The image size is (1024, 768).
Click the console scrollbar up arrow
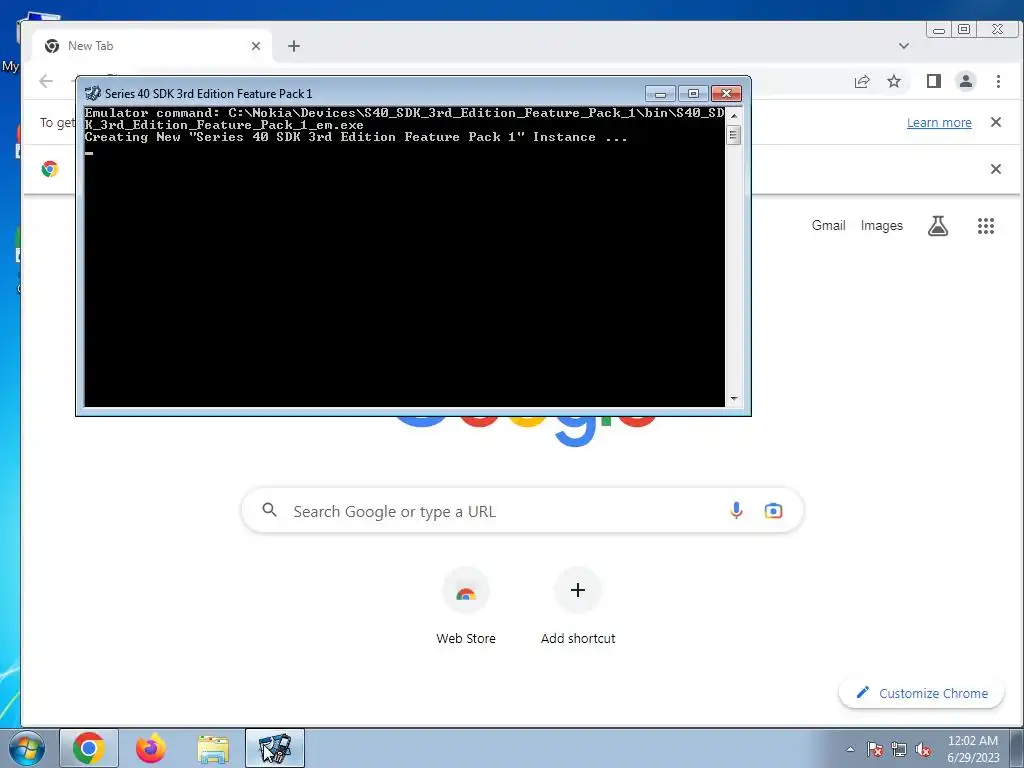(x=734, y=116)
